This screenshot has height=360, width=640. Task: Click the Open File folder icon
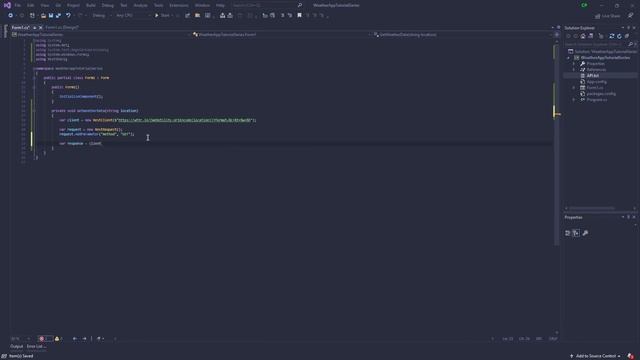43,16
